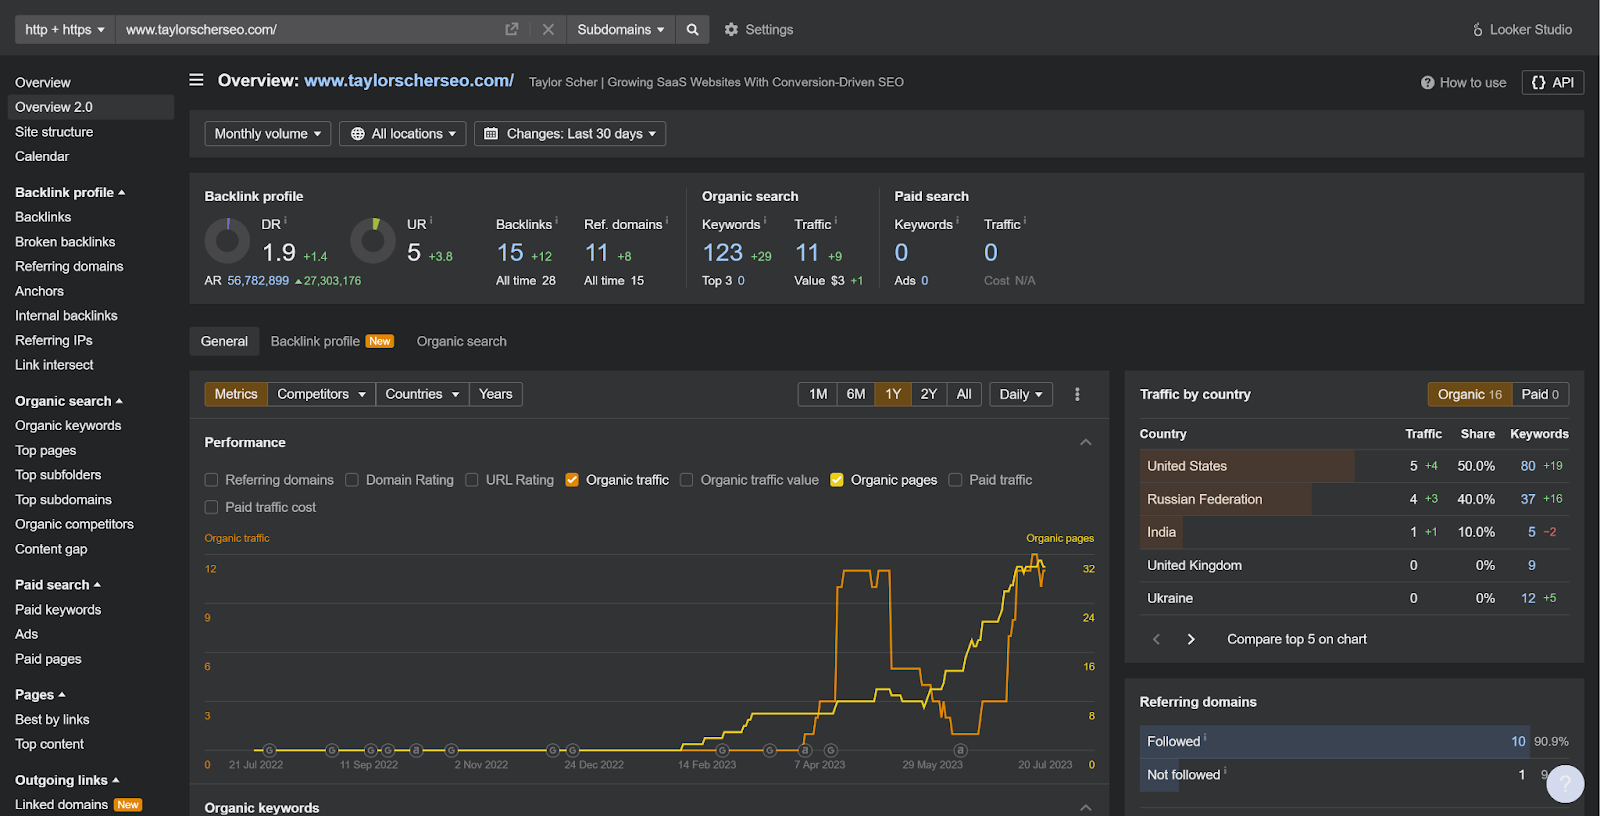Open Daily interval dropdown
Viewport: 1600px width, 816px height.
(1021, 394)
